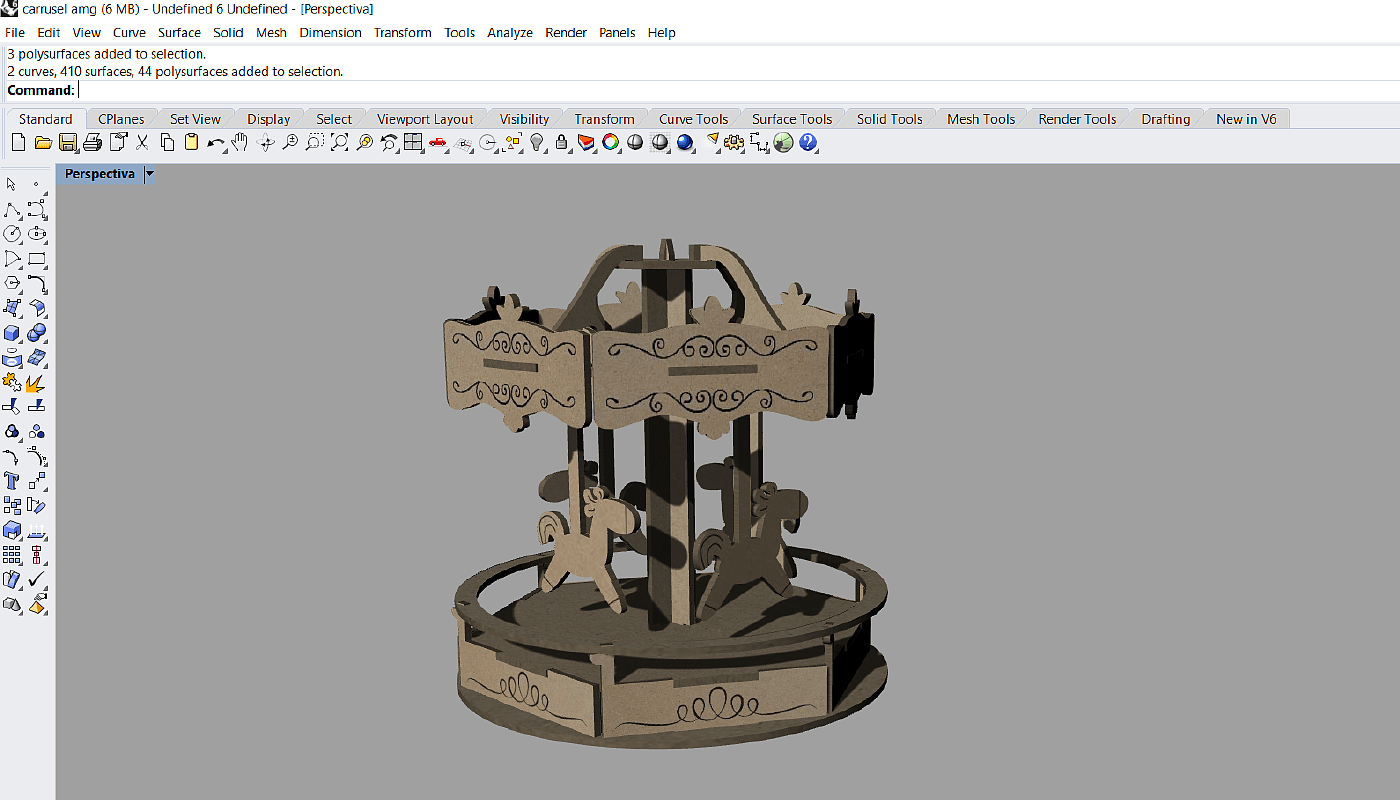Image resolution: width=1400 pixels, height=800 pixels.
Task: Open the color wheel object properties icon
Action: click(610, 143)
